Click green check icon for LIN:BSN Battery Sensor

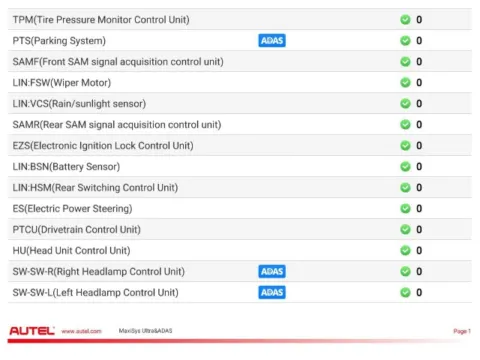click(x=405, y=167)
